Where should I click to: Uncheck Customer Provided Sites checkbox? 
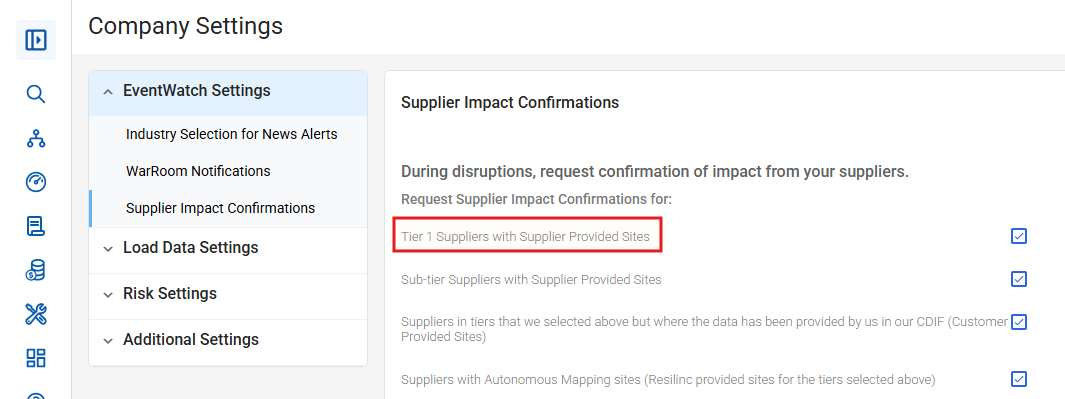pos(1018,322)
